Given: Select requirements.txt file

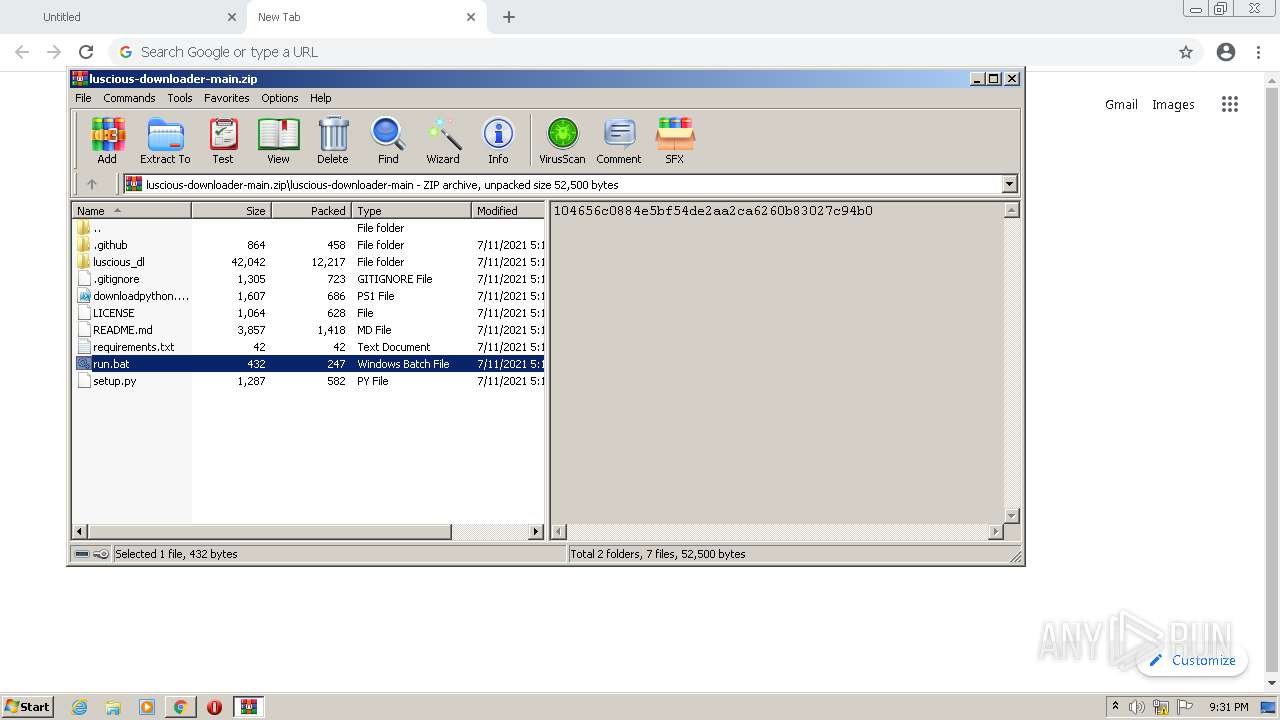Looking at the screenshot, I should (x=309, y=347).
